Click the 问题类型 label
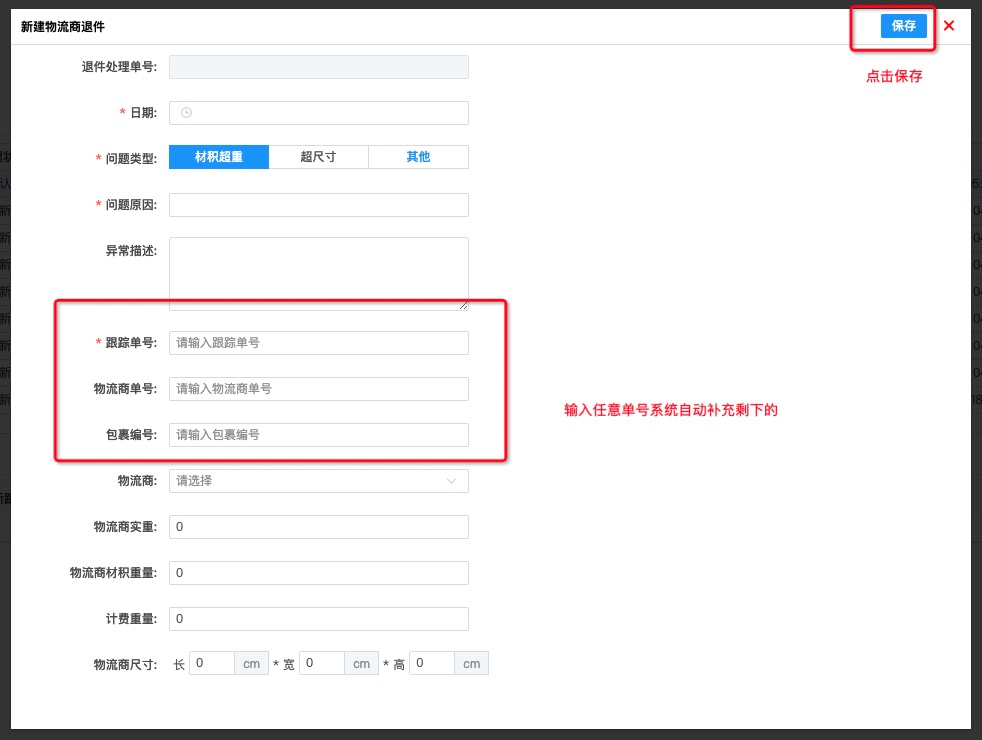The image size is (982, 740). point(131,158)
